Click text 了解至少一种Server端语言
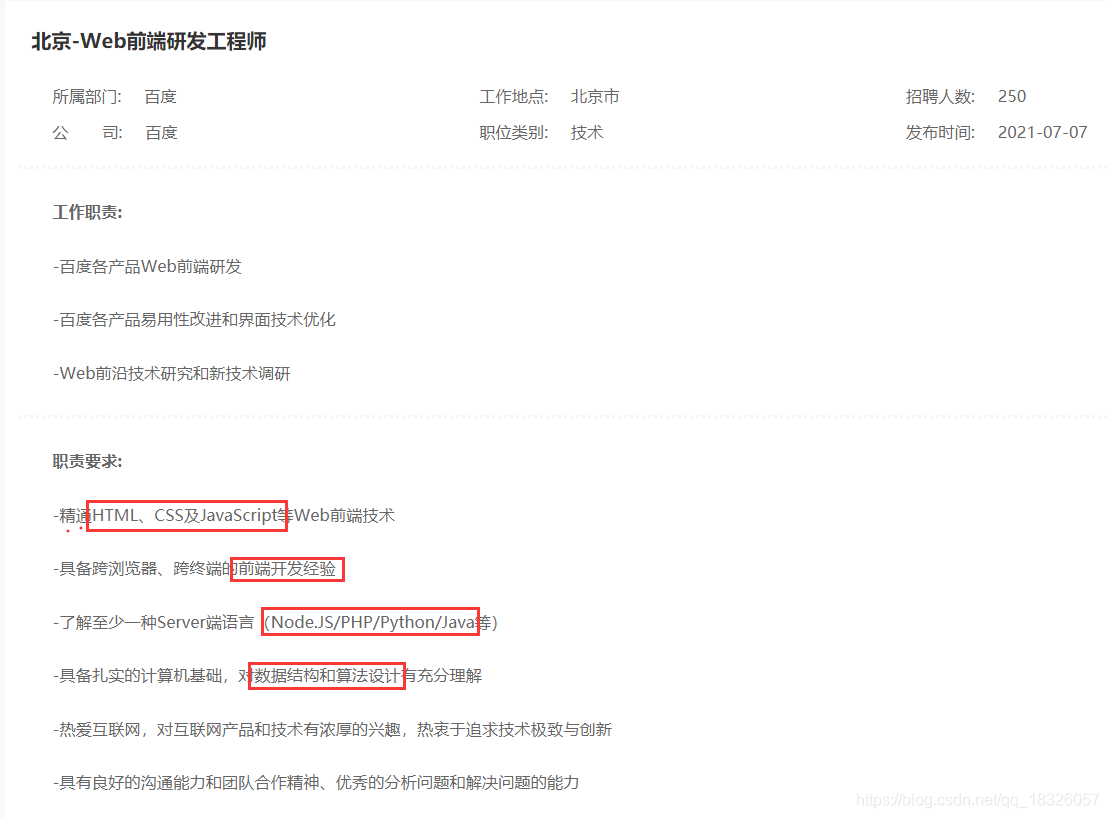 coord(153,623)
